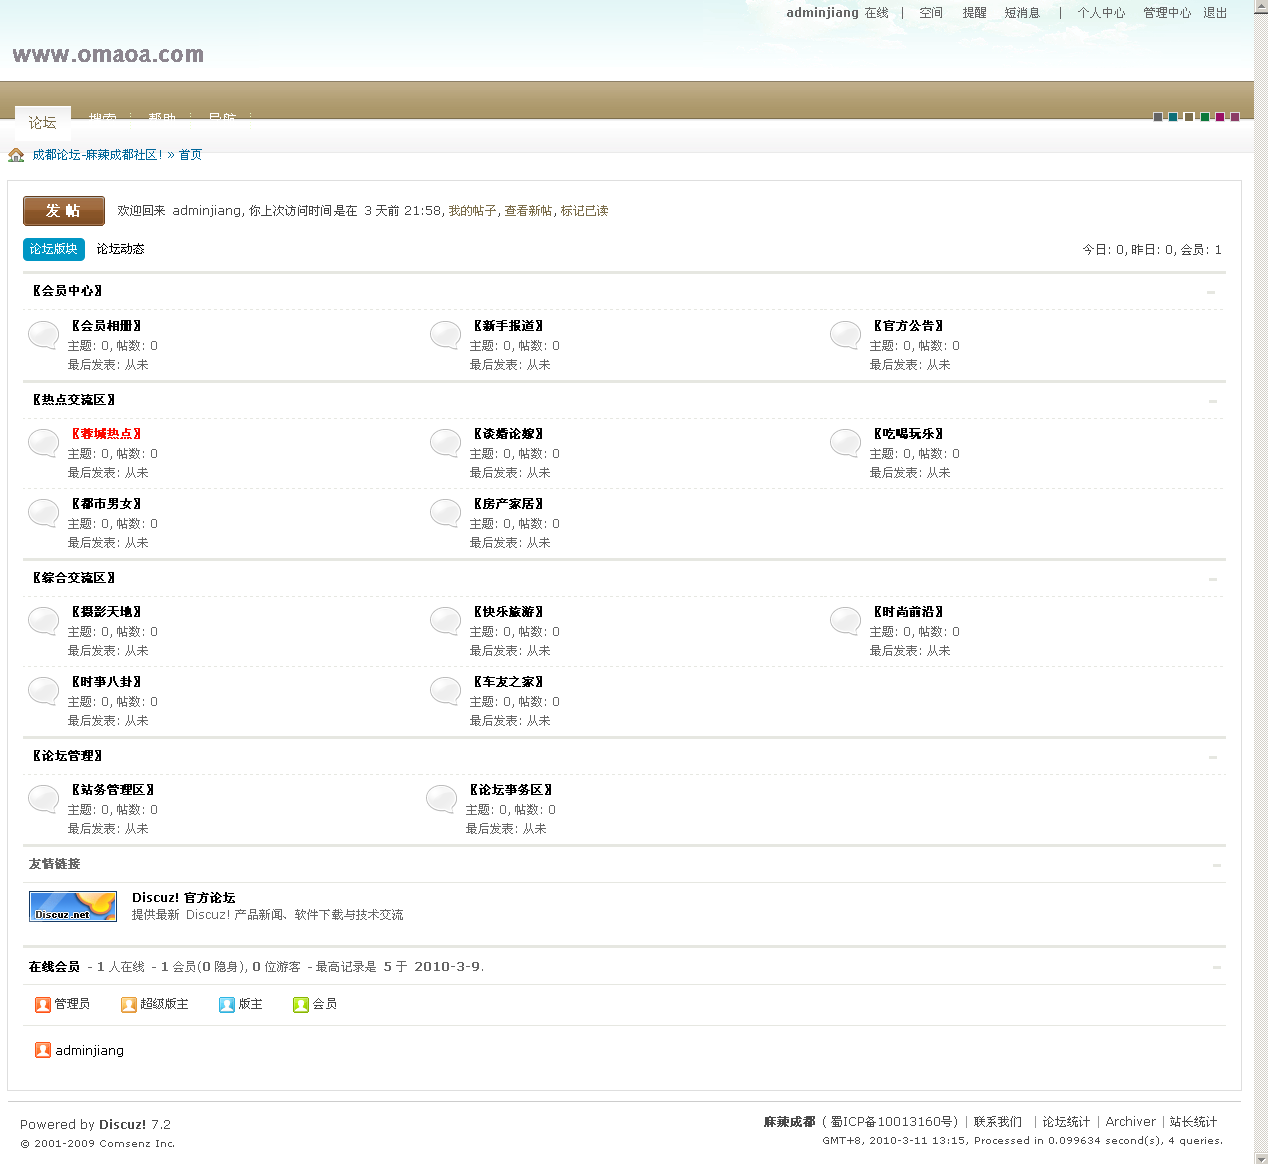This screenshot has height=1164, width=1268.
Task: Collapse the 〖论坛管理〗 category section
Action: pyautogui.click(x=1212, y=757)
